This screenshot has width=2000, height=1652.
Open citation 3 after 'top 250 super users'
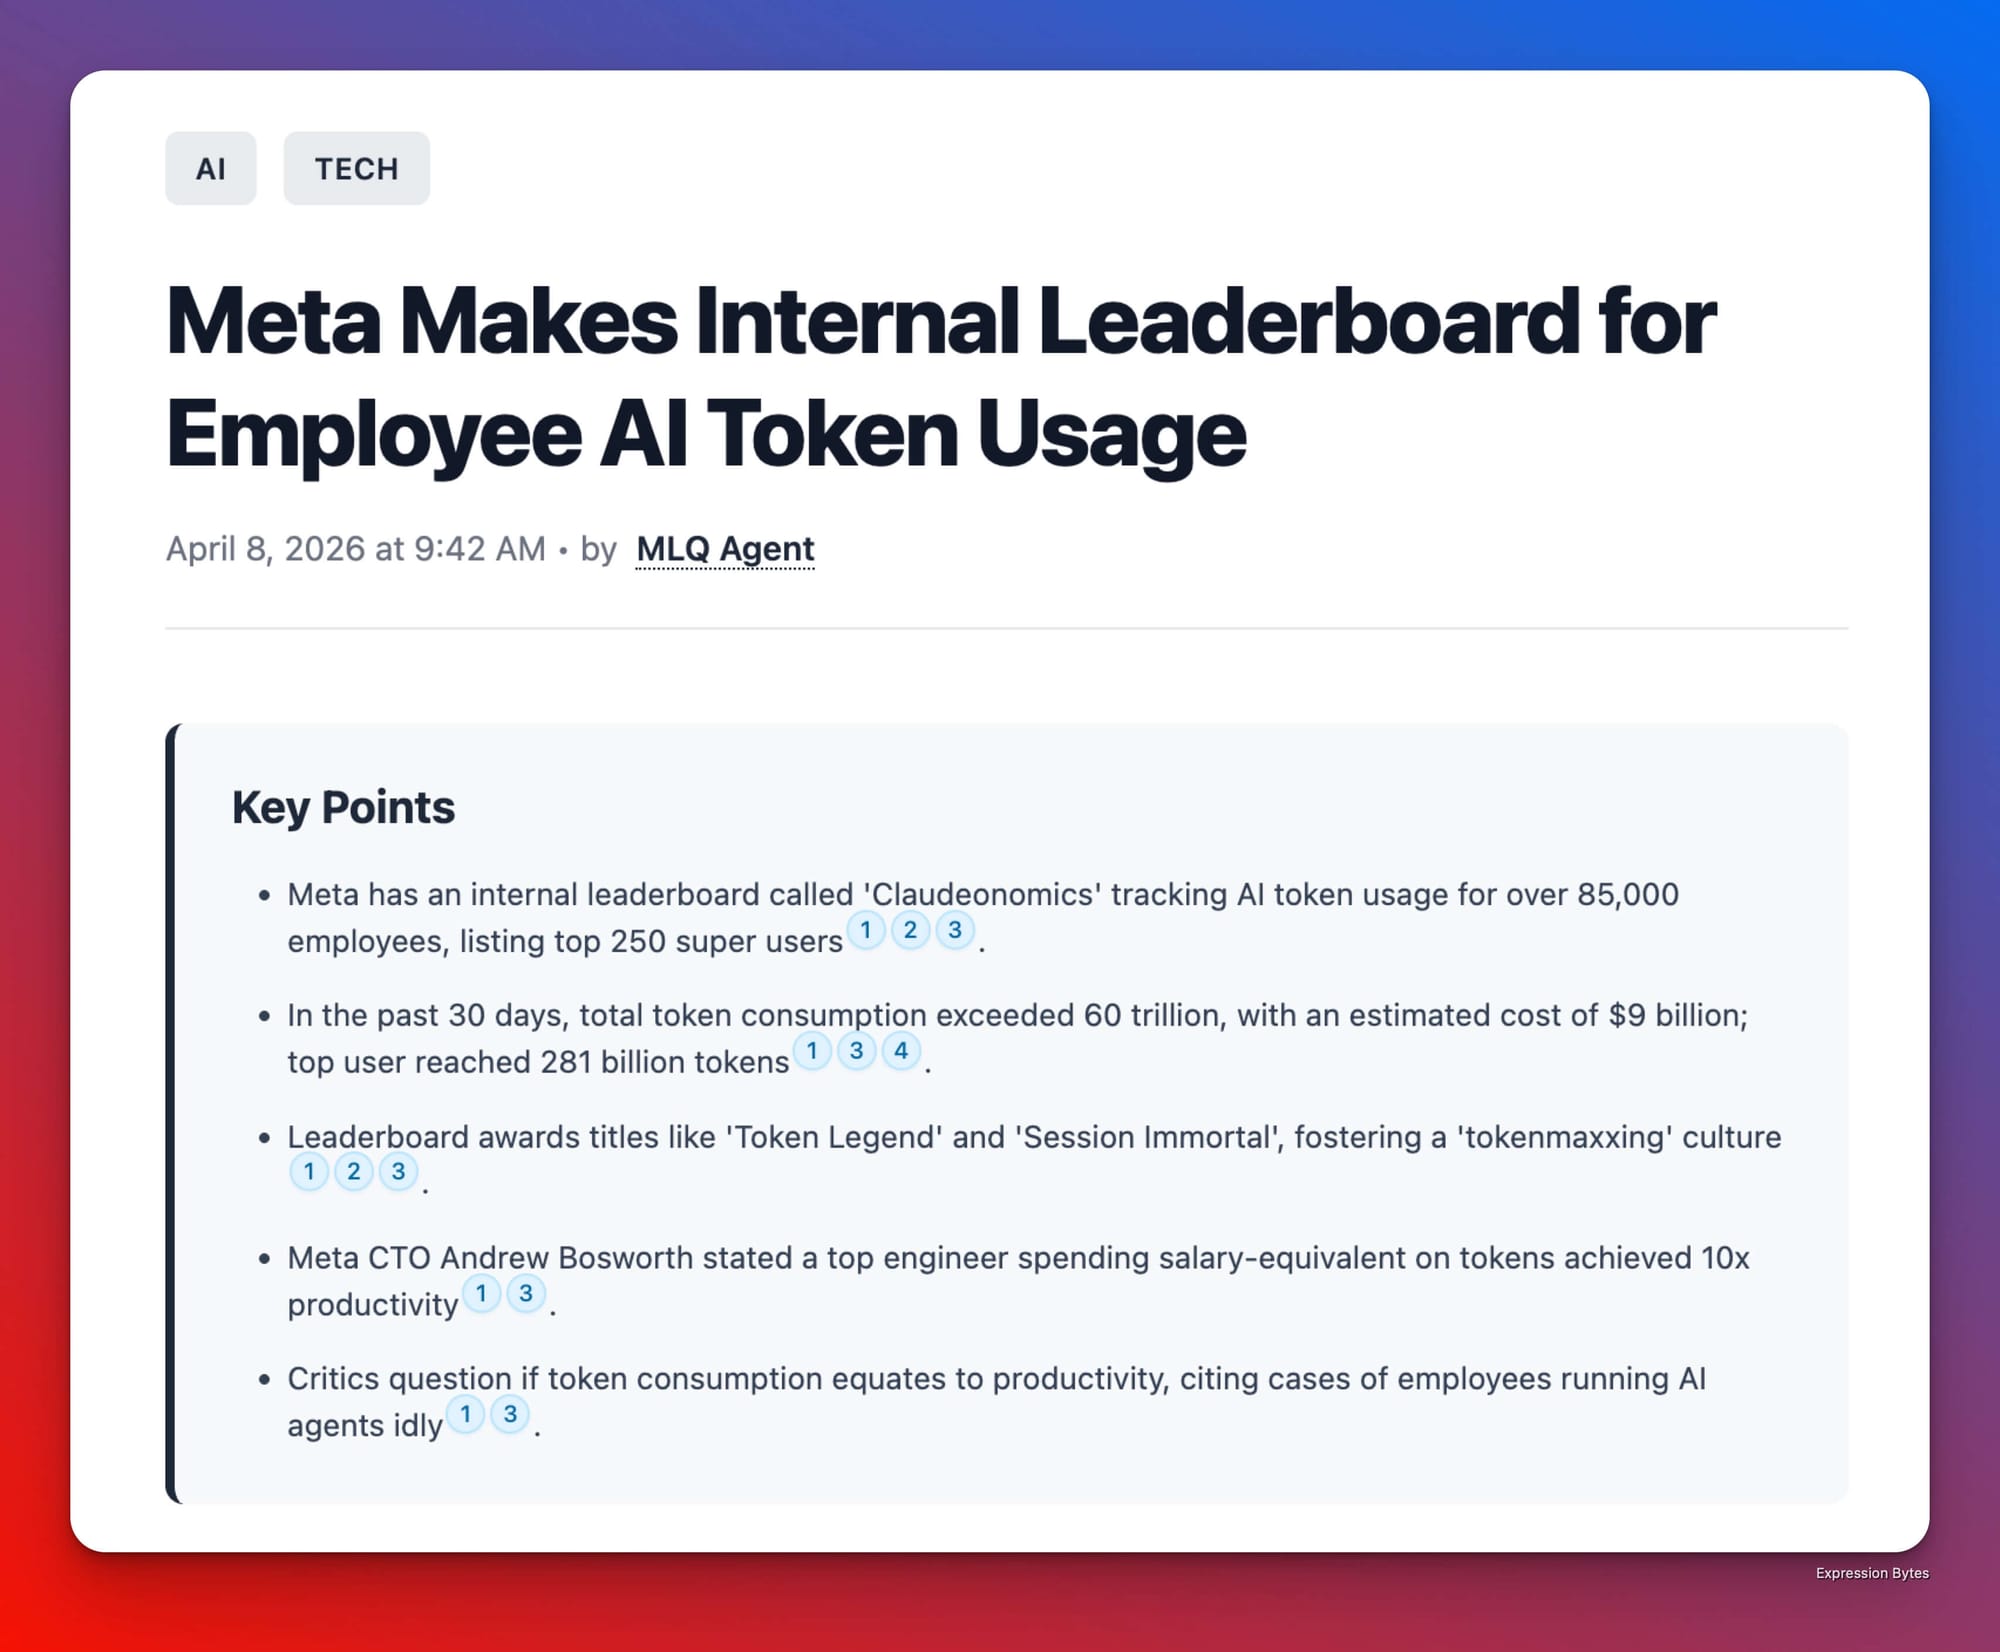(955, 930)
